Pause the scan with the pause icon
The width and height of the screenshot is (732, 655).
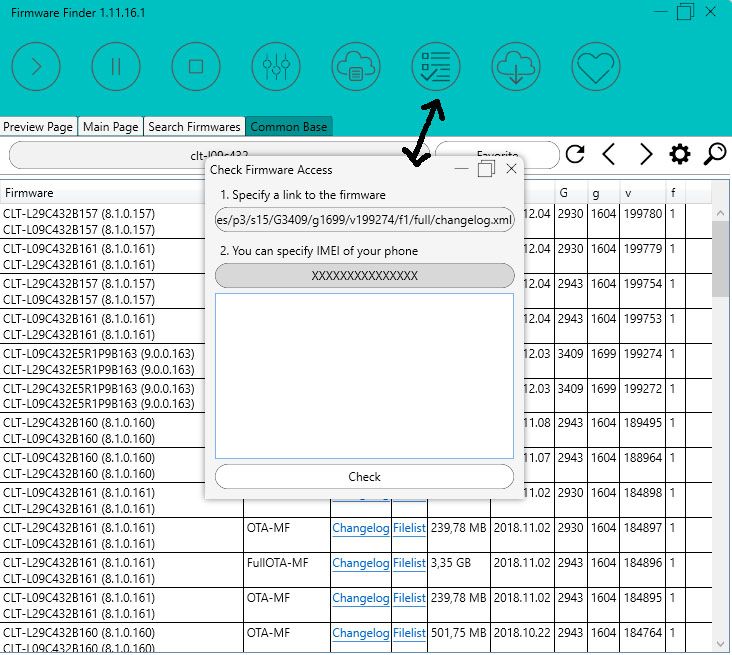click(x=116, y=66)
